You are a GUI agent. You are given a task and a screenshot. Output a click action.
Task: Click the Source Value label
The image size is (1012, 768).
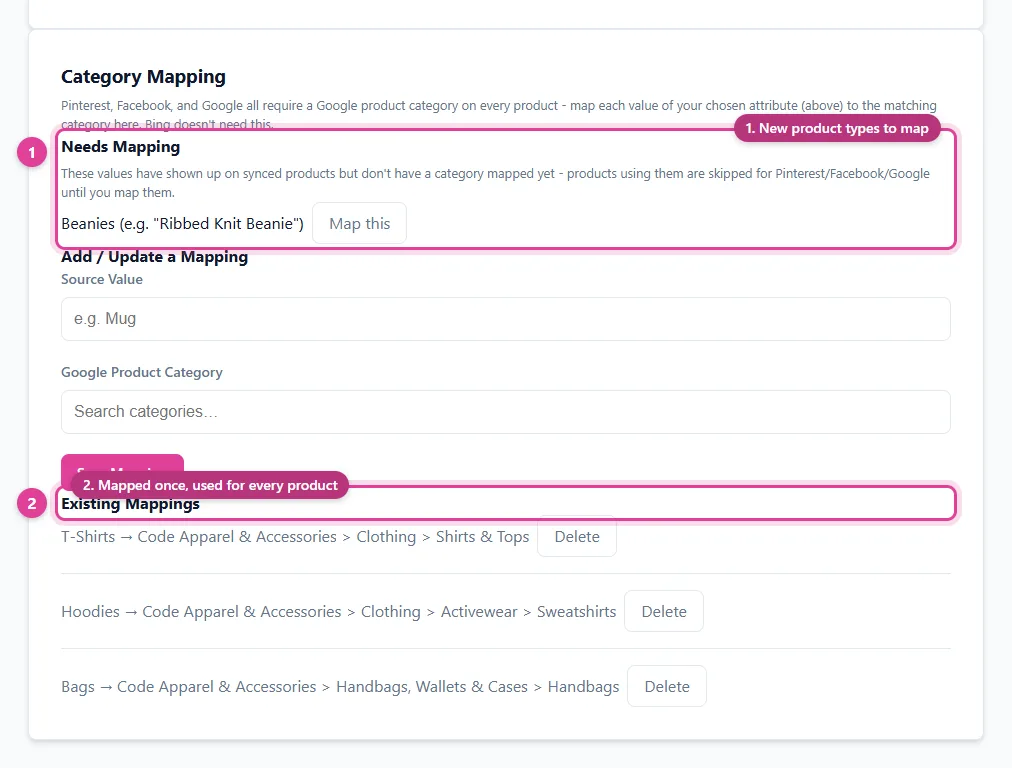tap(102, 279)
